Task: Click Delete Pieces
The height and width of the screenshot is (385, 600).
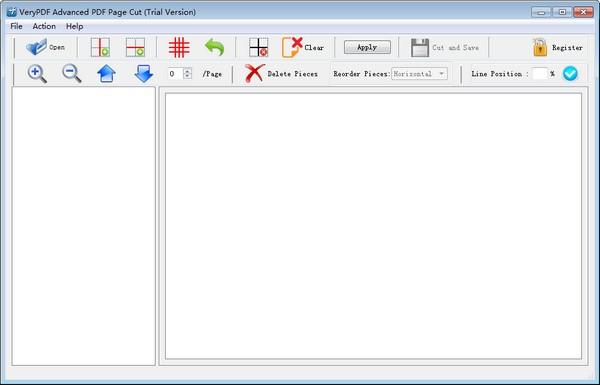Action: pos(281,73)
